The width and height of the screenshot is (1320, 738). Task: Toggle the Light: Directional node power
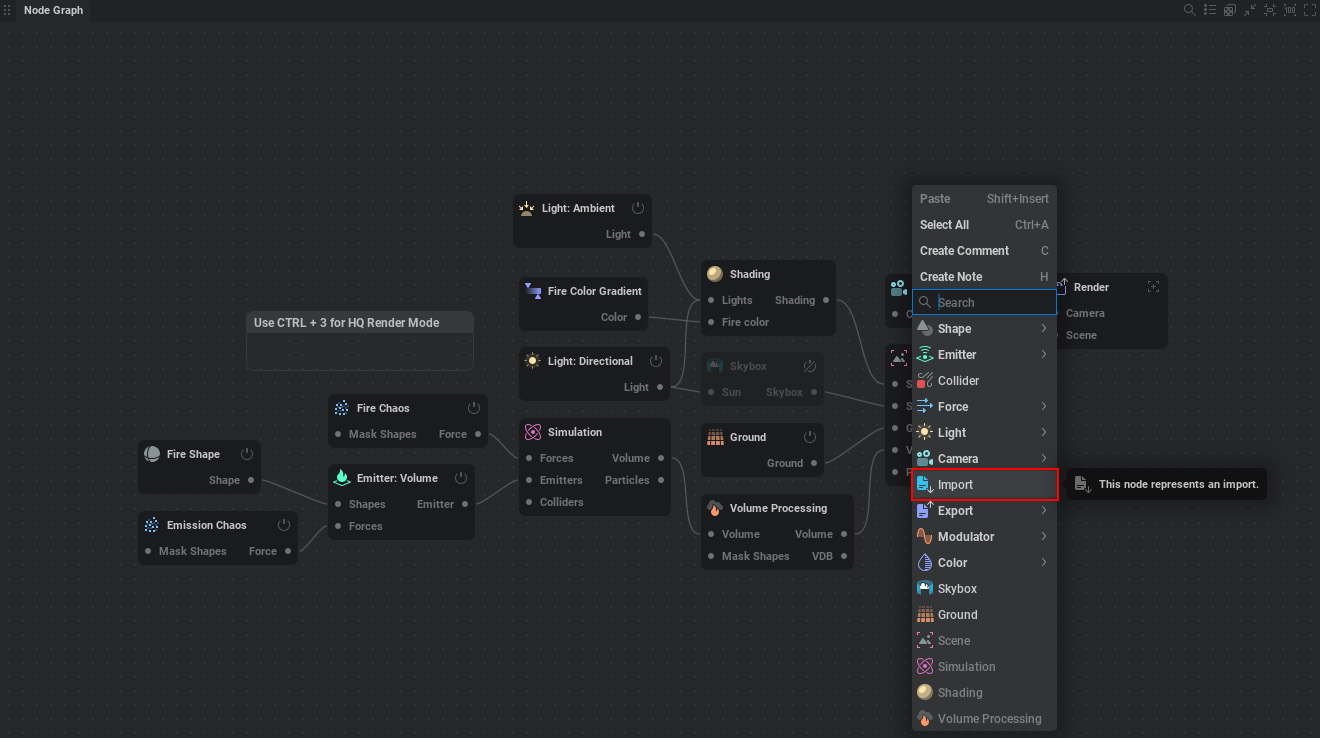[x=656, y=361]
